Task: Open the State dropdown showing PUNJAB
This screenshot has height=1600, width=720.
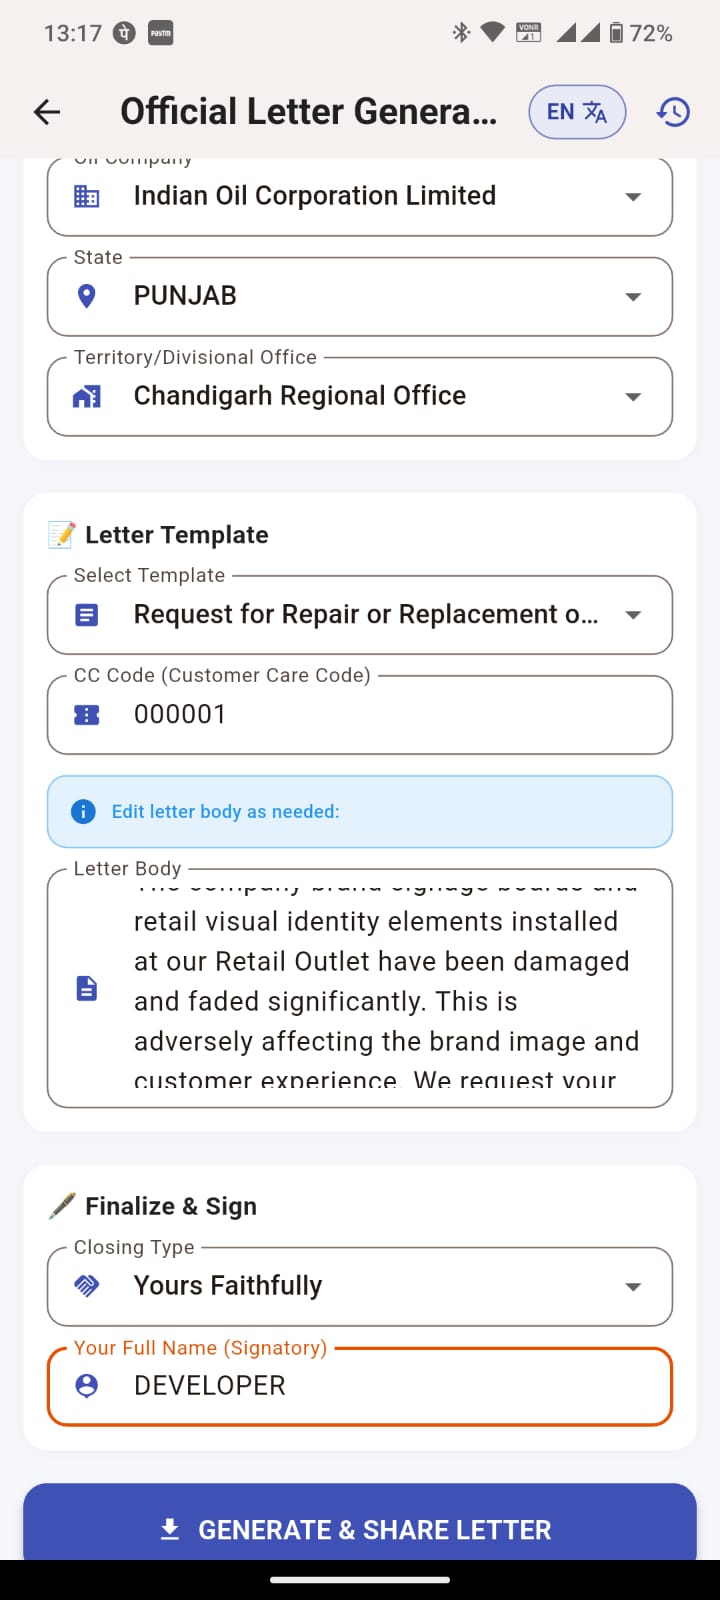Action: [x=632, y=297]
